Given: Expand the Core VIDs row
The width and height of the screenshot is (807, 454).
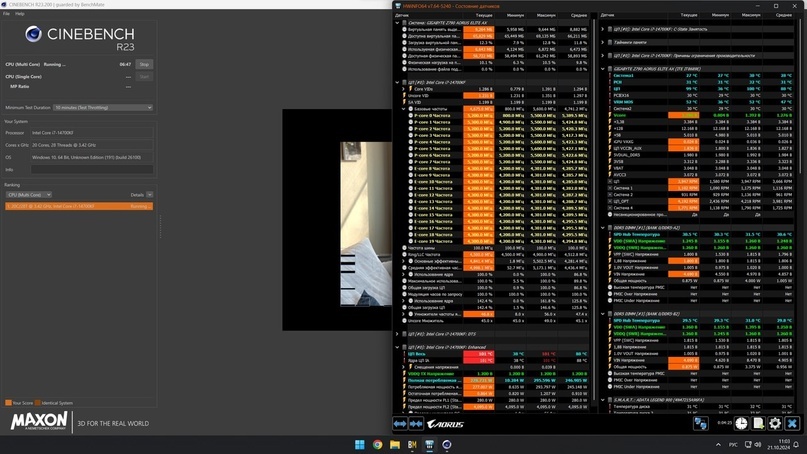Looking at the screenshot, I should point(404,89).
